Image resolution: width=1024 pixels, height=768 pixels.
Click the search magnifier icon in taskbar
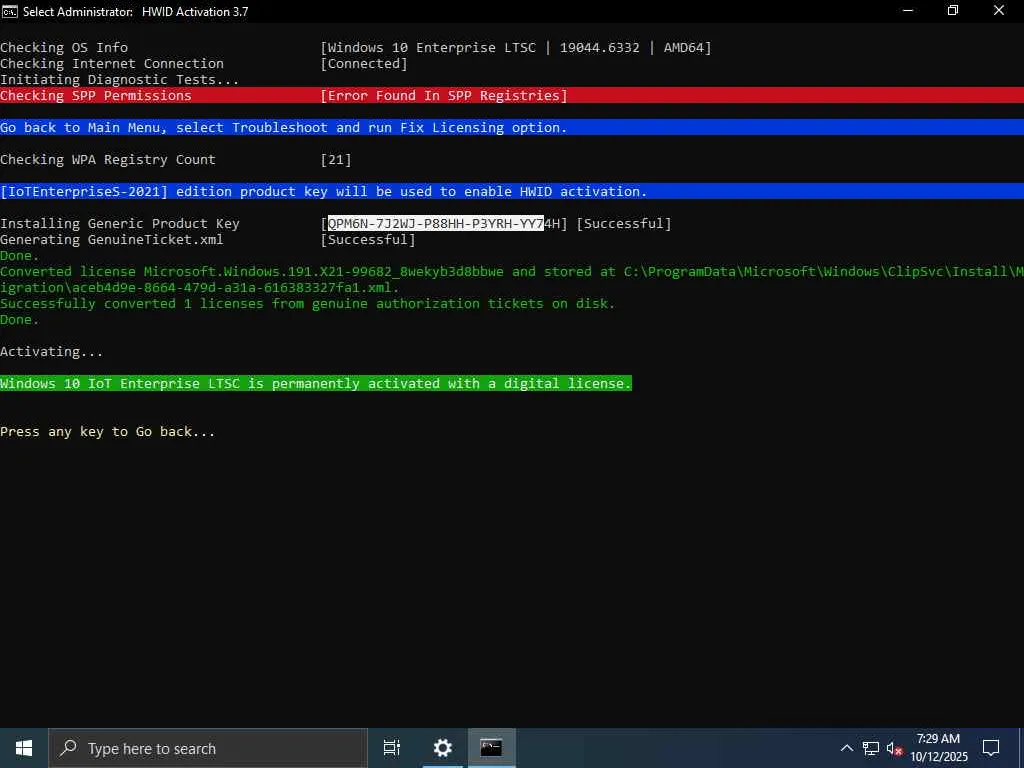(x=69, y=748)
